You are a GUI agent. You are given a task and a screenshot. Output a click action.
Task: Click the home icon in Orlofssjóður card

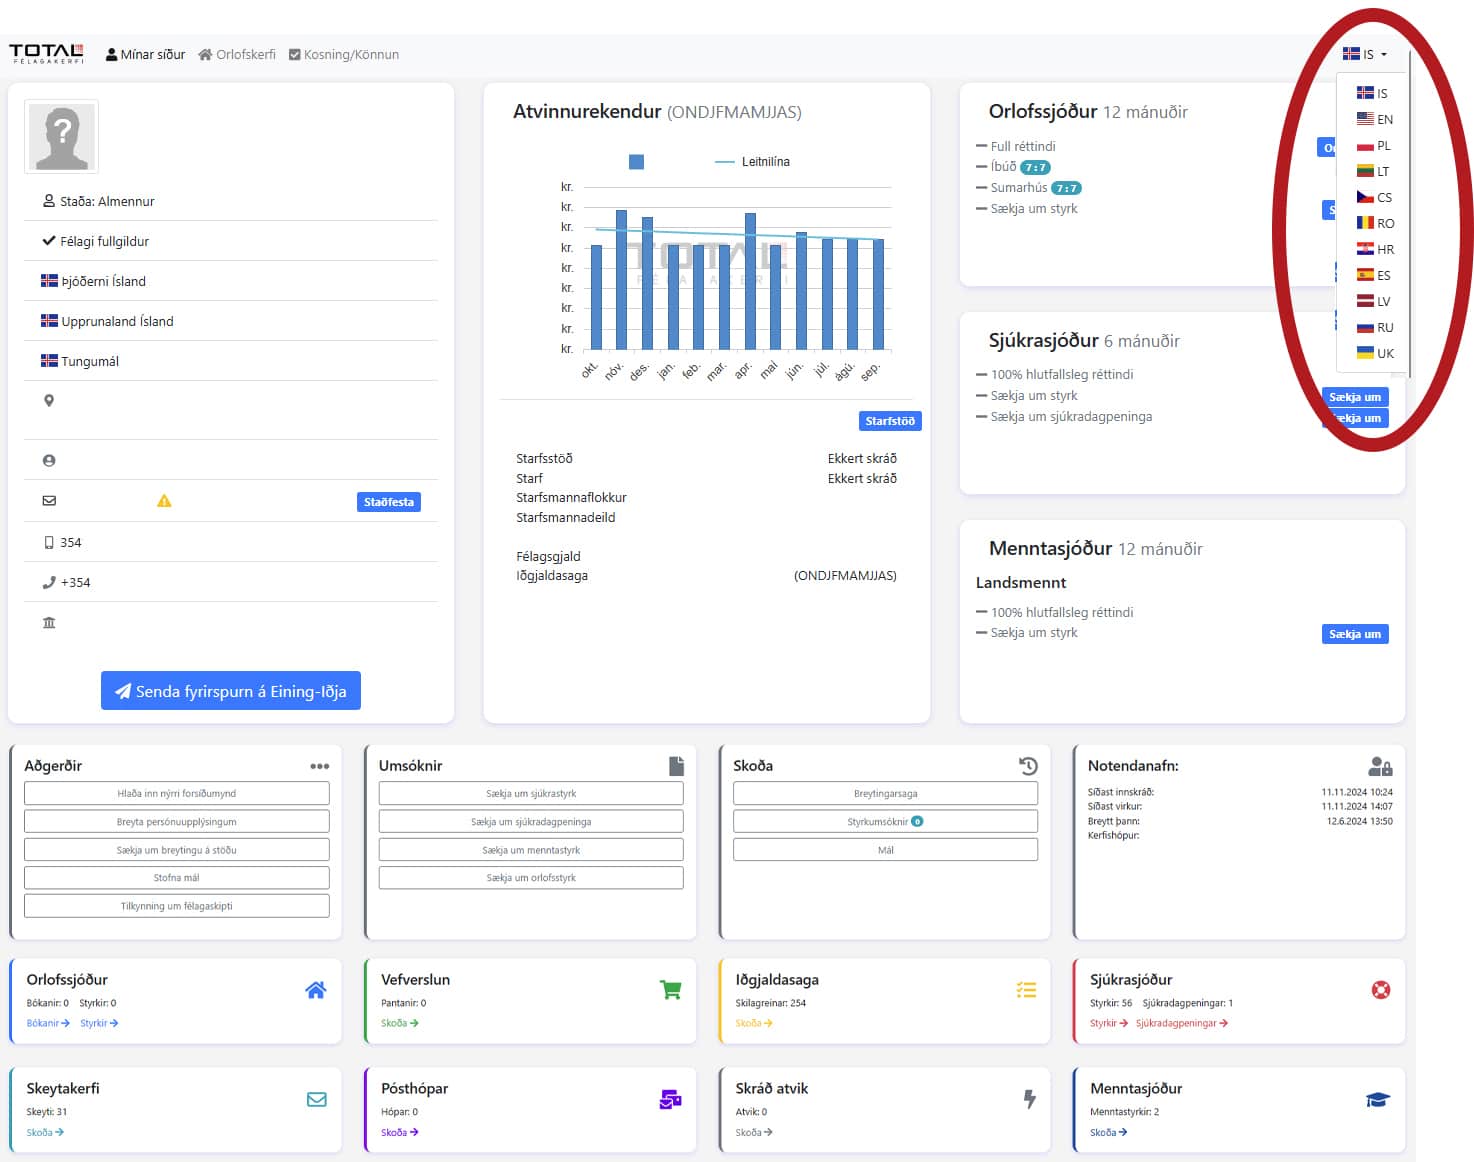315,990
